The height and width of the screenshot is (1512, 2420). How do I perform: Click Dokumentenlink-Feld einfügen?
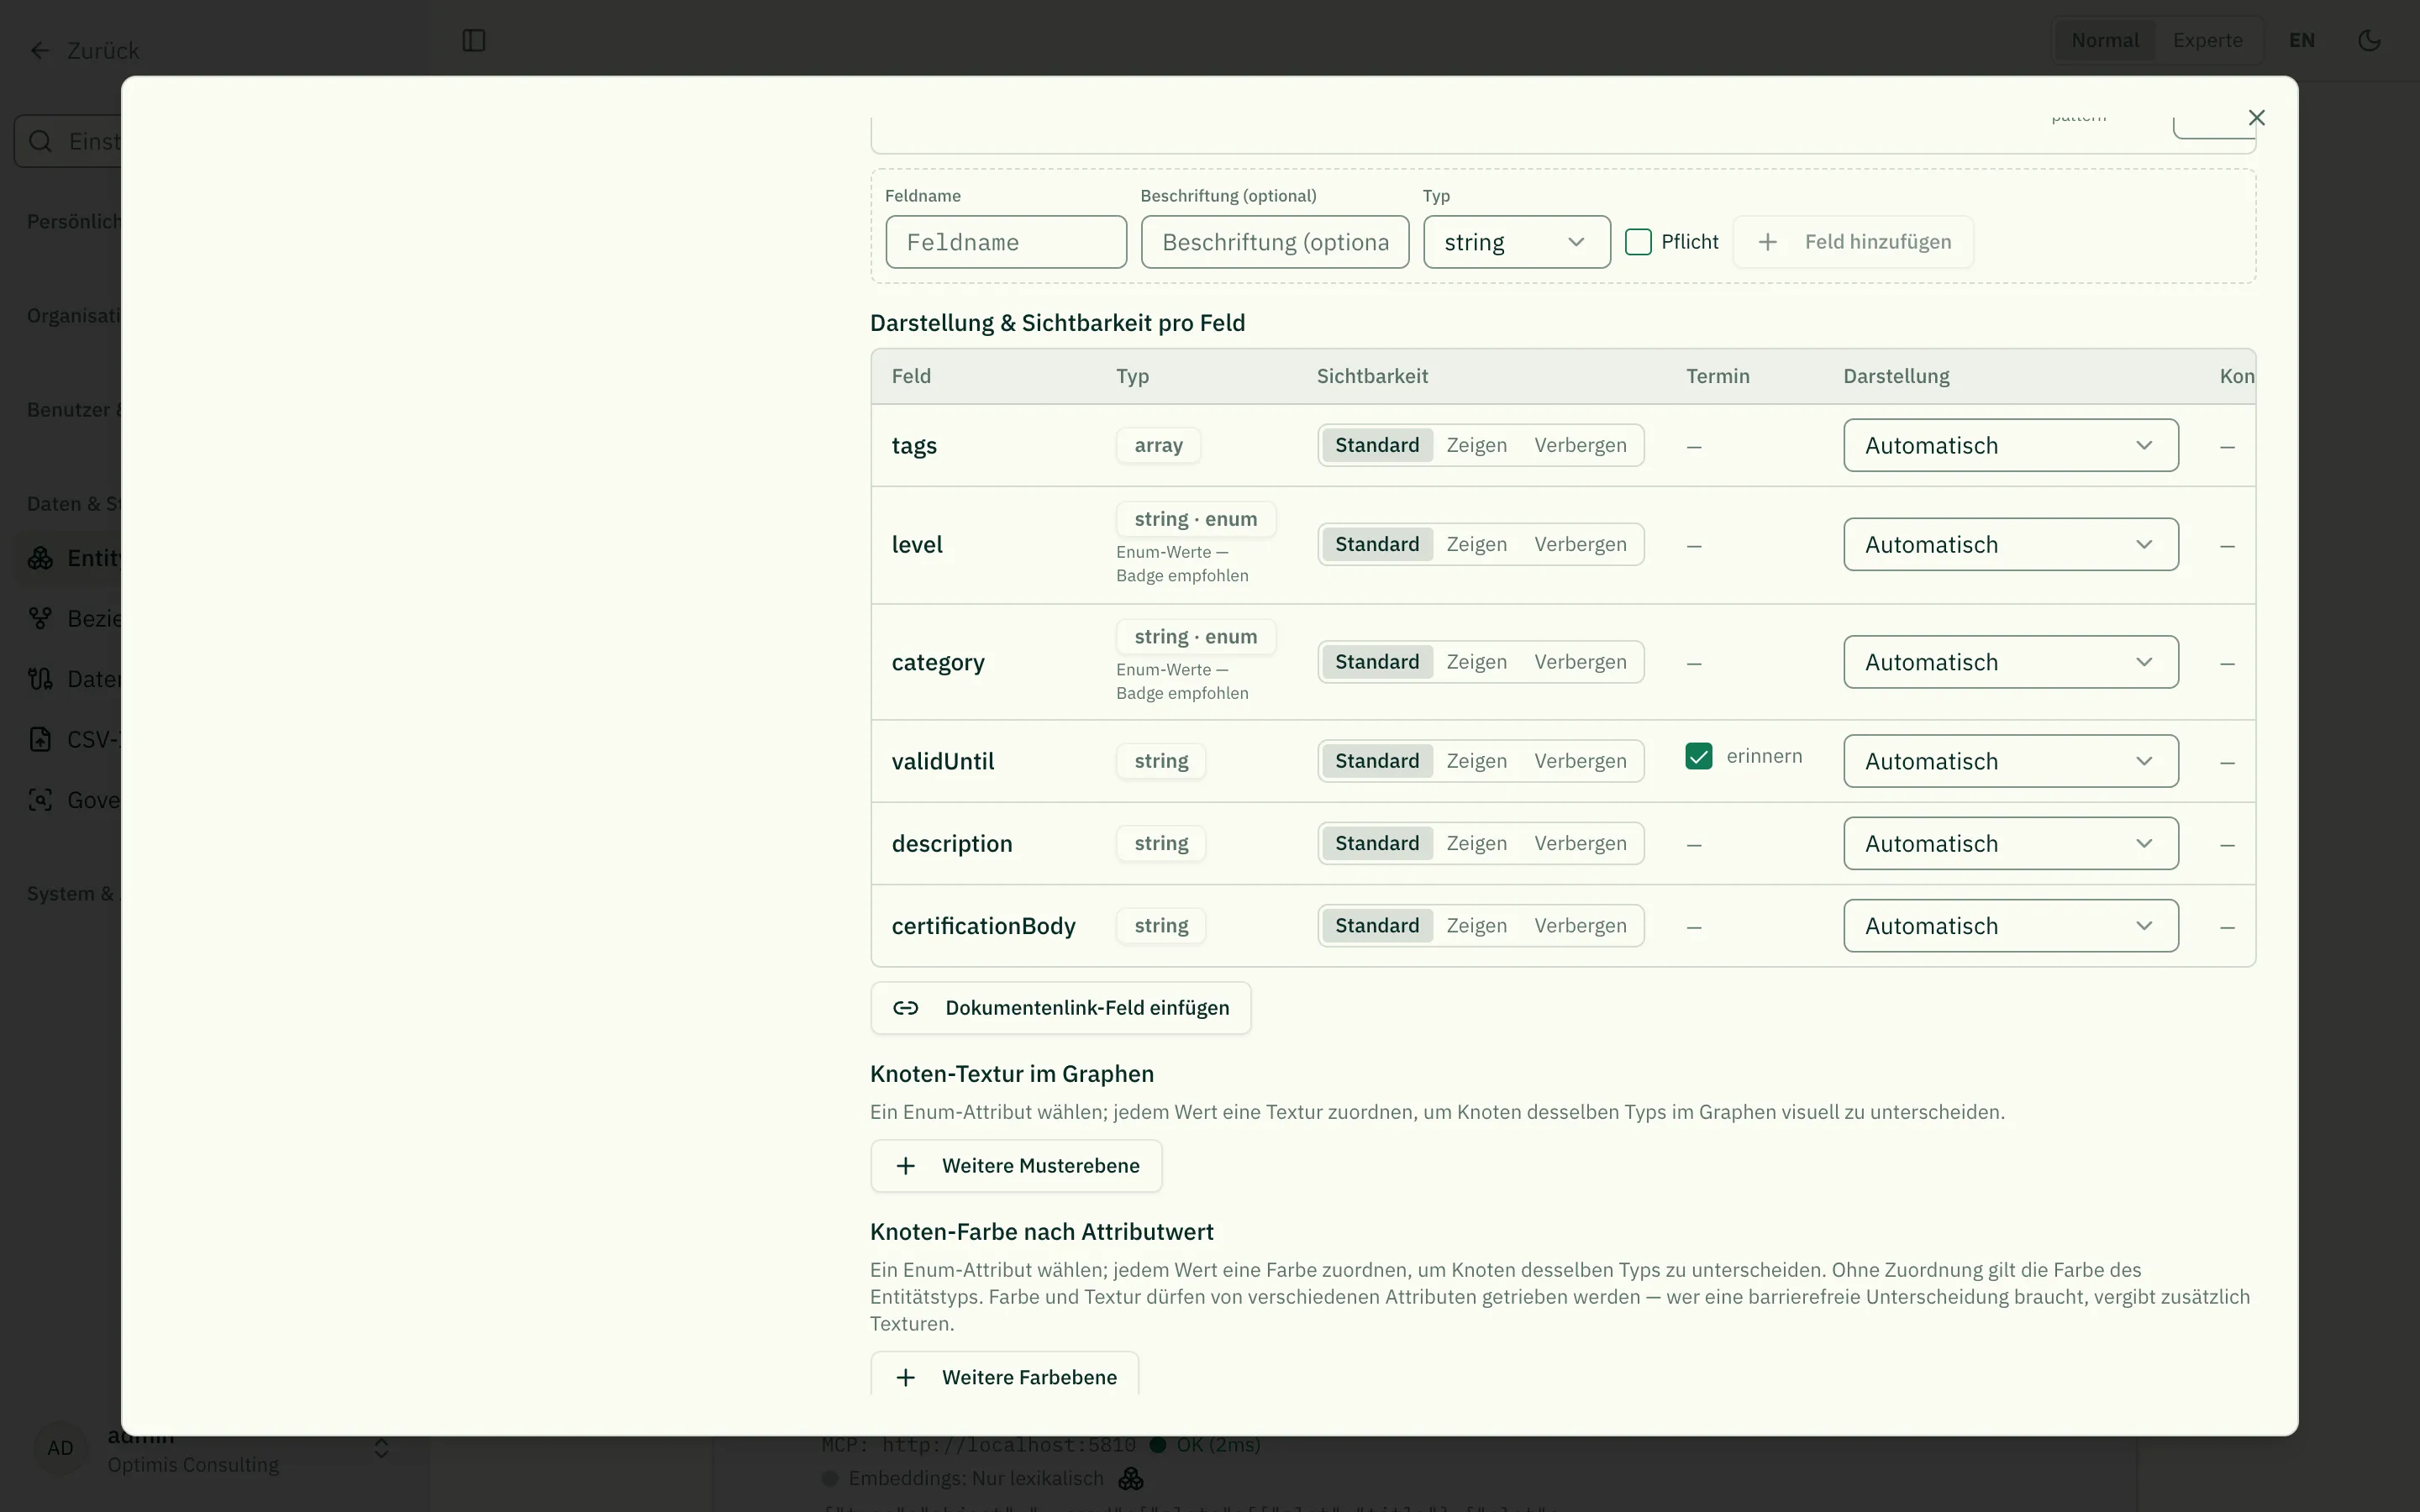click(1060, 1008)
